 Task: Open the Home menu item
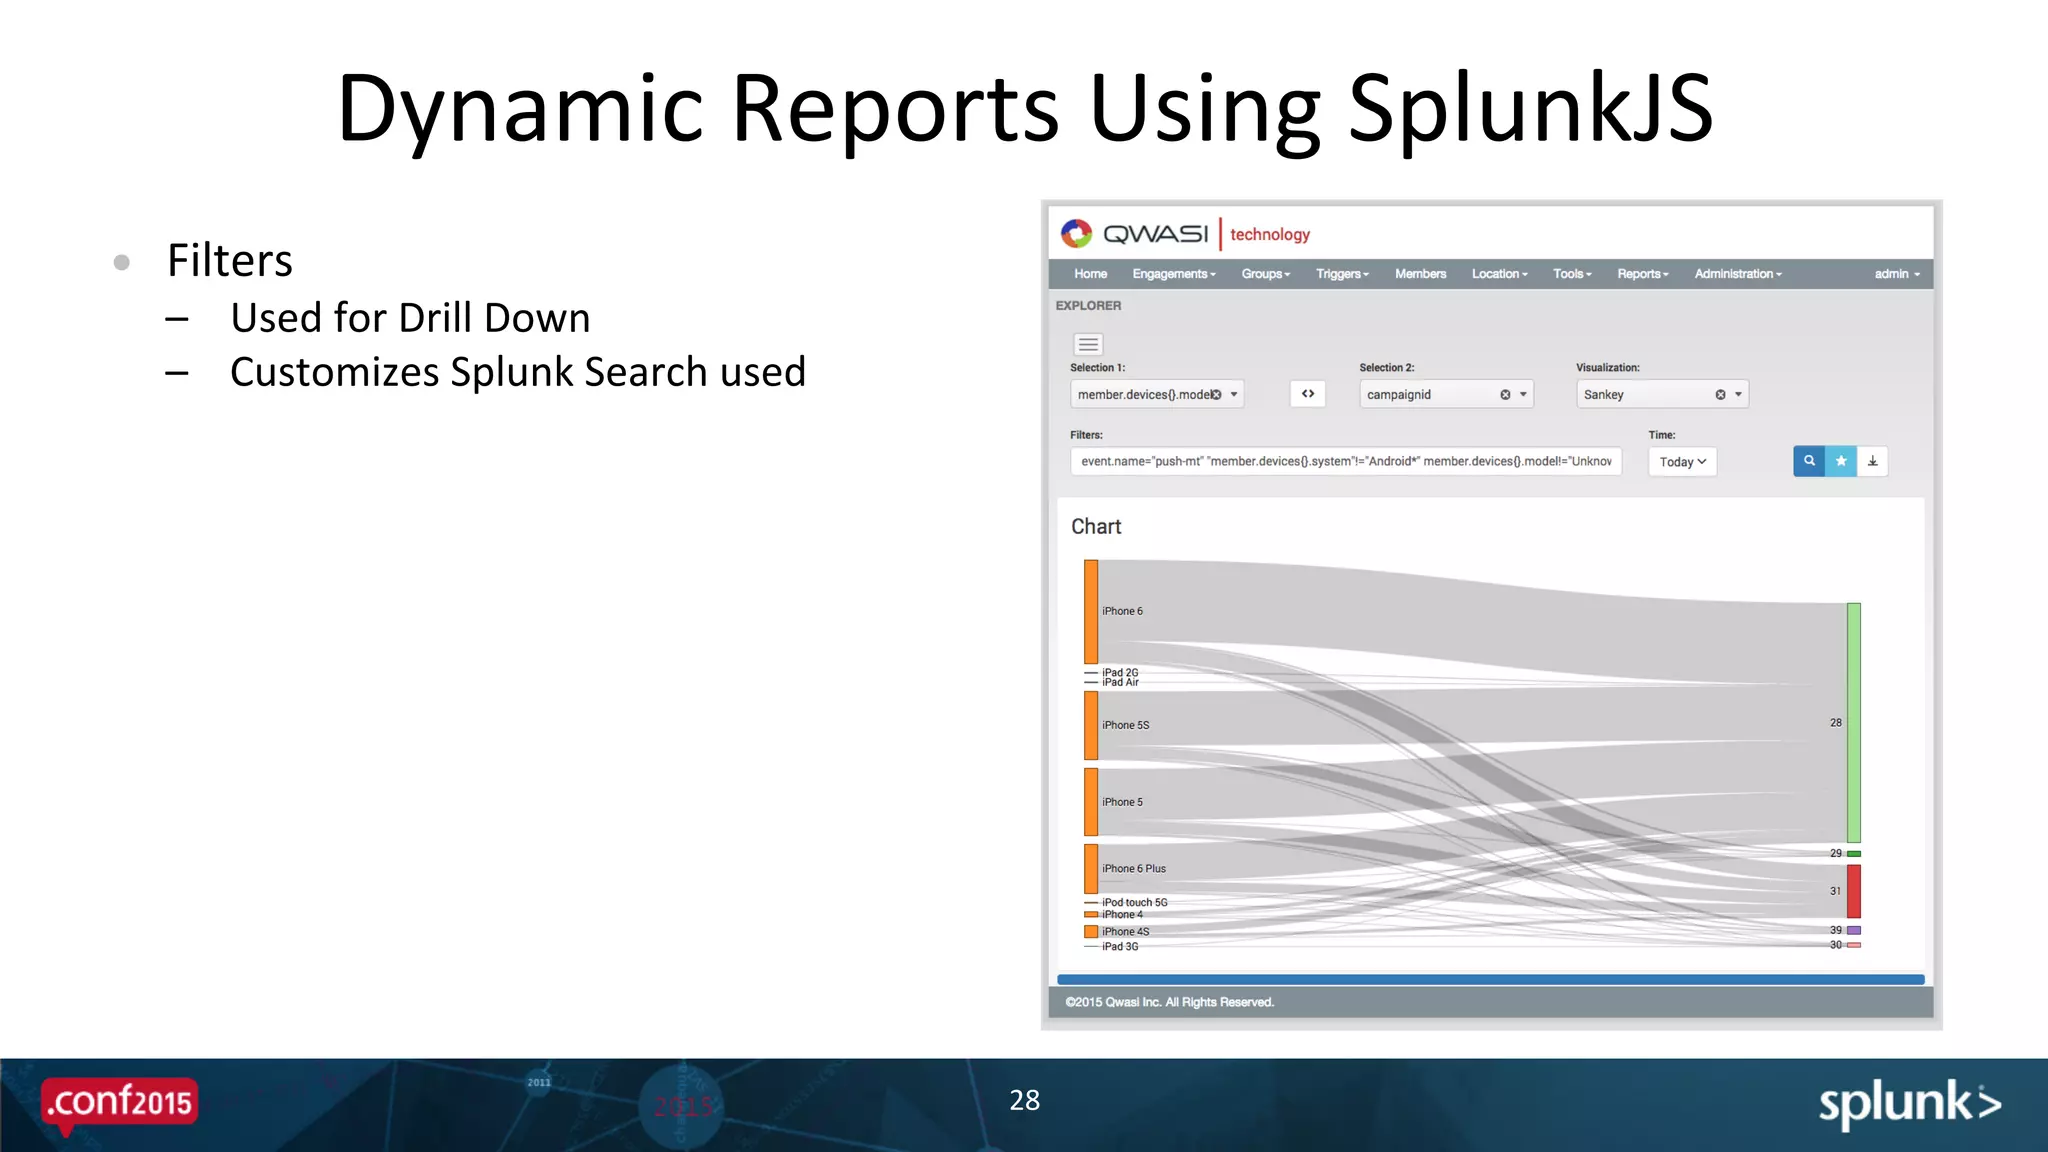coord(1090,274)
